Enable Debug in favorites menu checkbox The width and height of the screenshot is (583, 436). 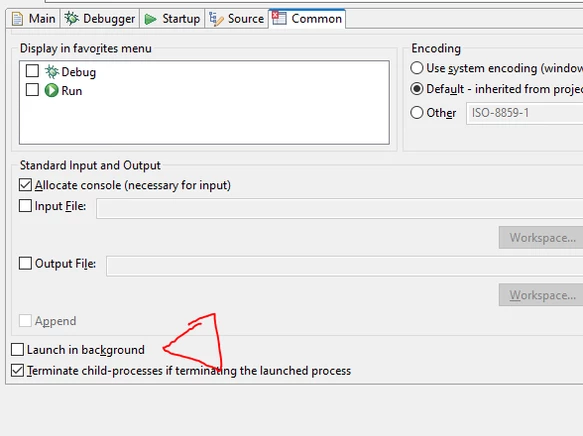(32, 71)
